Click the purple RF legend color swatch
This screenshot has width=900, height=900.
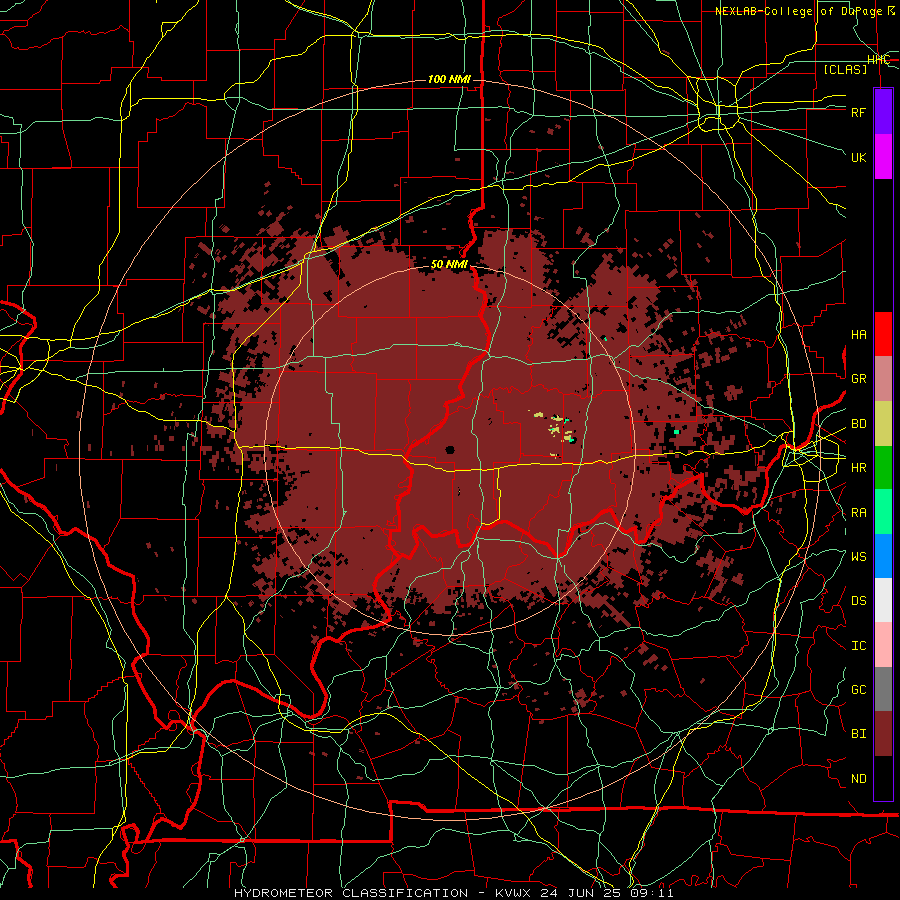coord(883,112)
